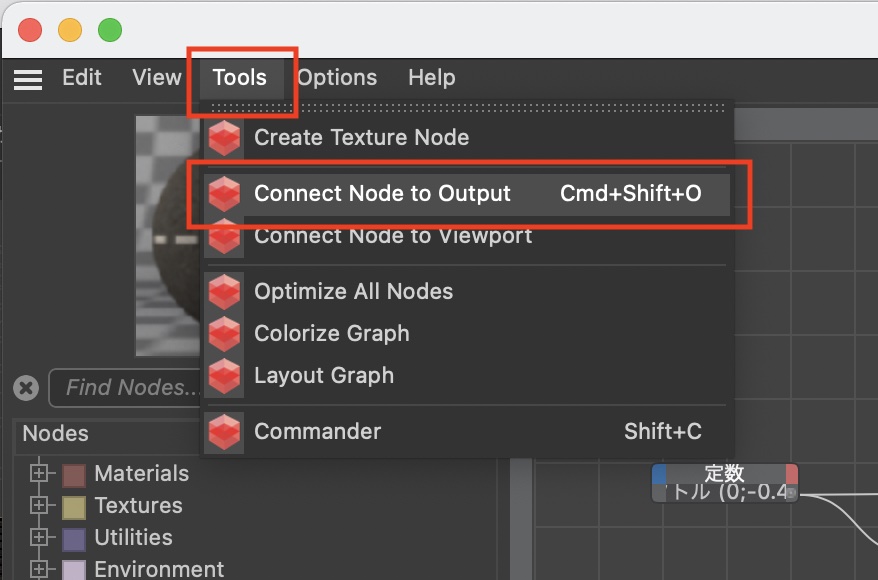Open the Help menu
Screen dimensions: 878x580
(431, 78)
